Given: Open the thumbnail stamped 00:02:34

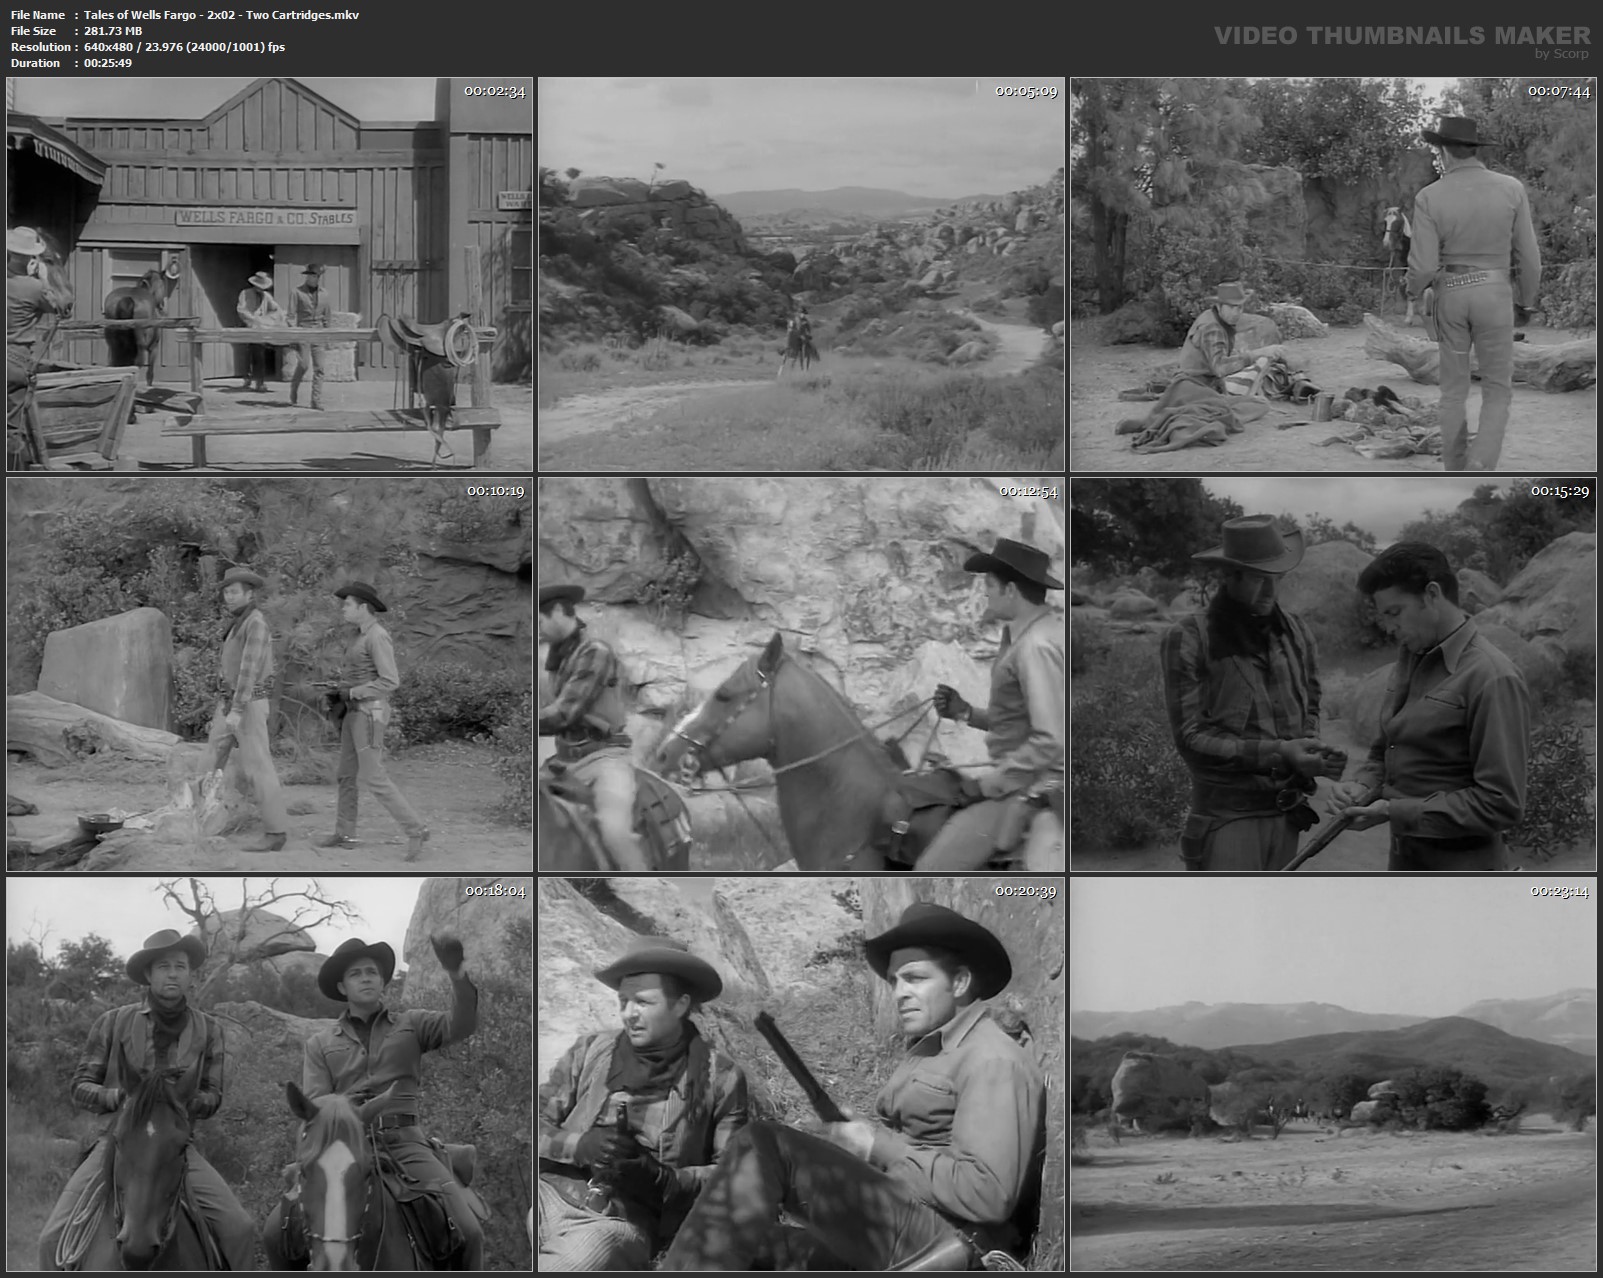Looking at the screenshot, I should (x=269, y=274).
